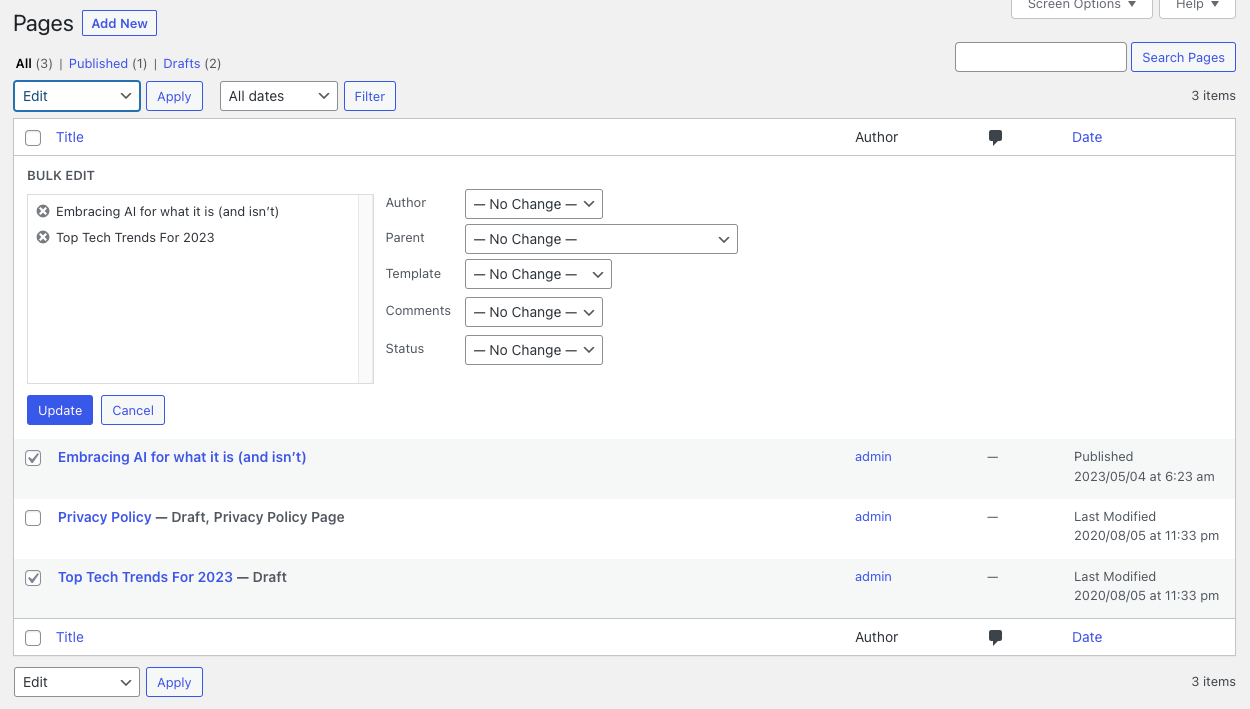Image resolution: width=1250 pixels, height=709 pixels.
Task: Cancel the bulk edit
Action: pyautogui.click(x=133, y=410)
